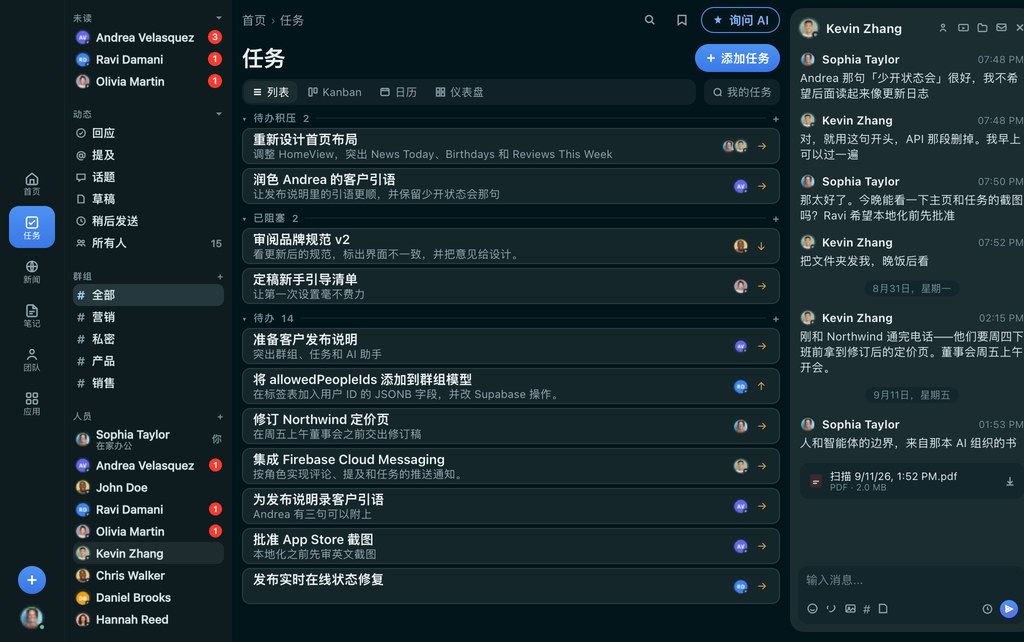This screenshot has width=1024, height=642.
Task: Open the 销售 group channel
Action: tap(148, 383)
